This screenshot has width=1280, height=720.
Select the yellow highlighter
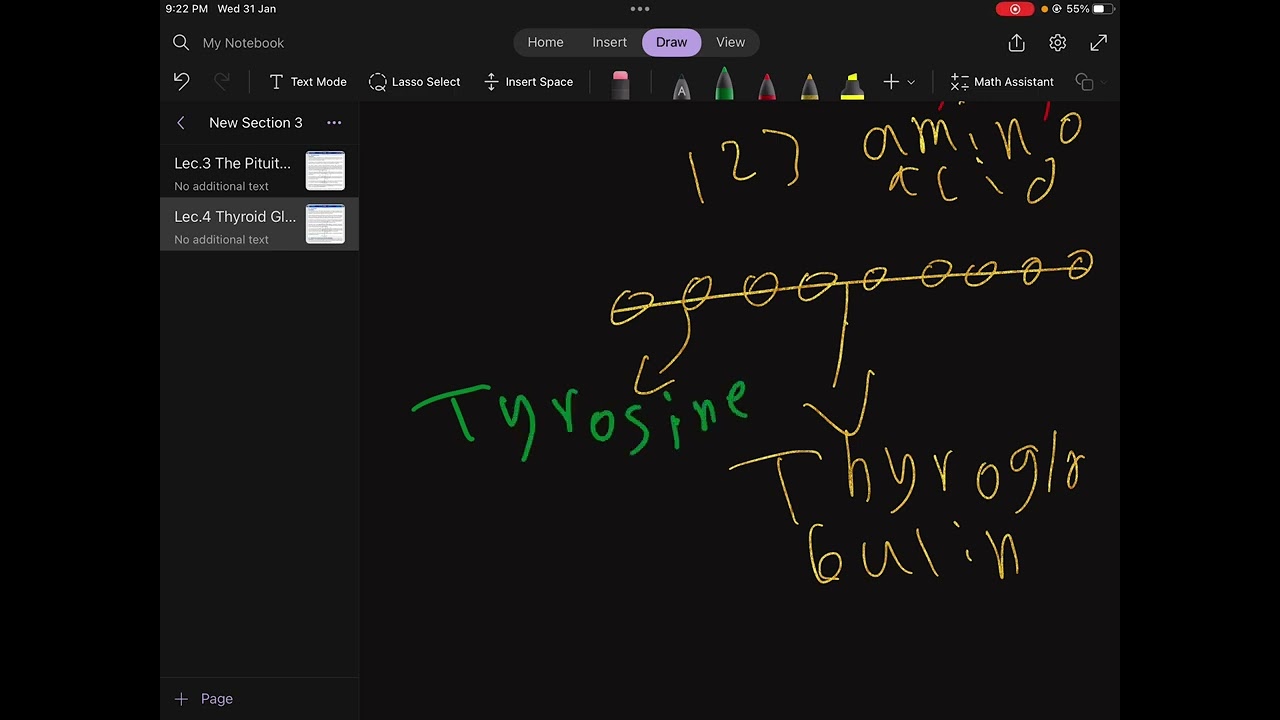(x=852, y=86)
